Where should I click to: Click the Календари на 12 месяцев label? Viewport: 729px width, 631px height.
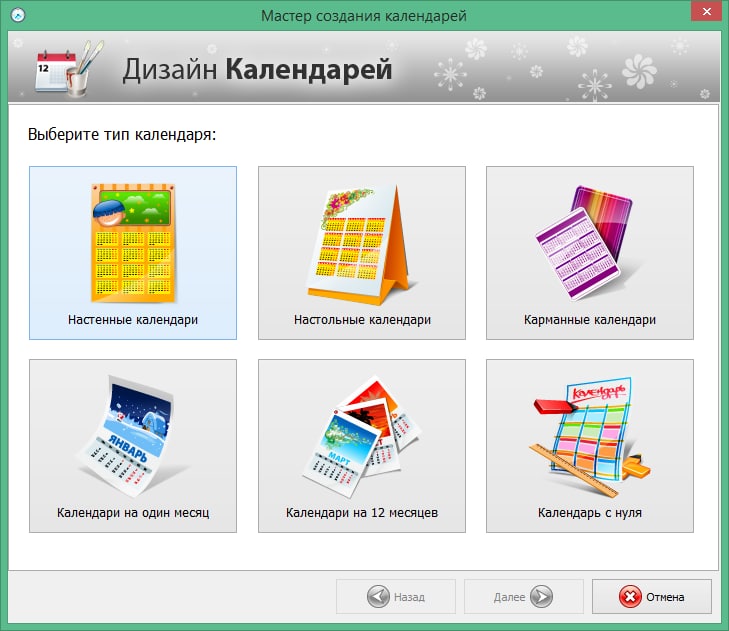[x=362, y=512]
